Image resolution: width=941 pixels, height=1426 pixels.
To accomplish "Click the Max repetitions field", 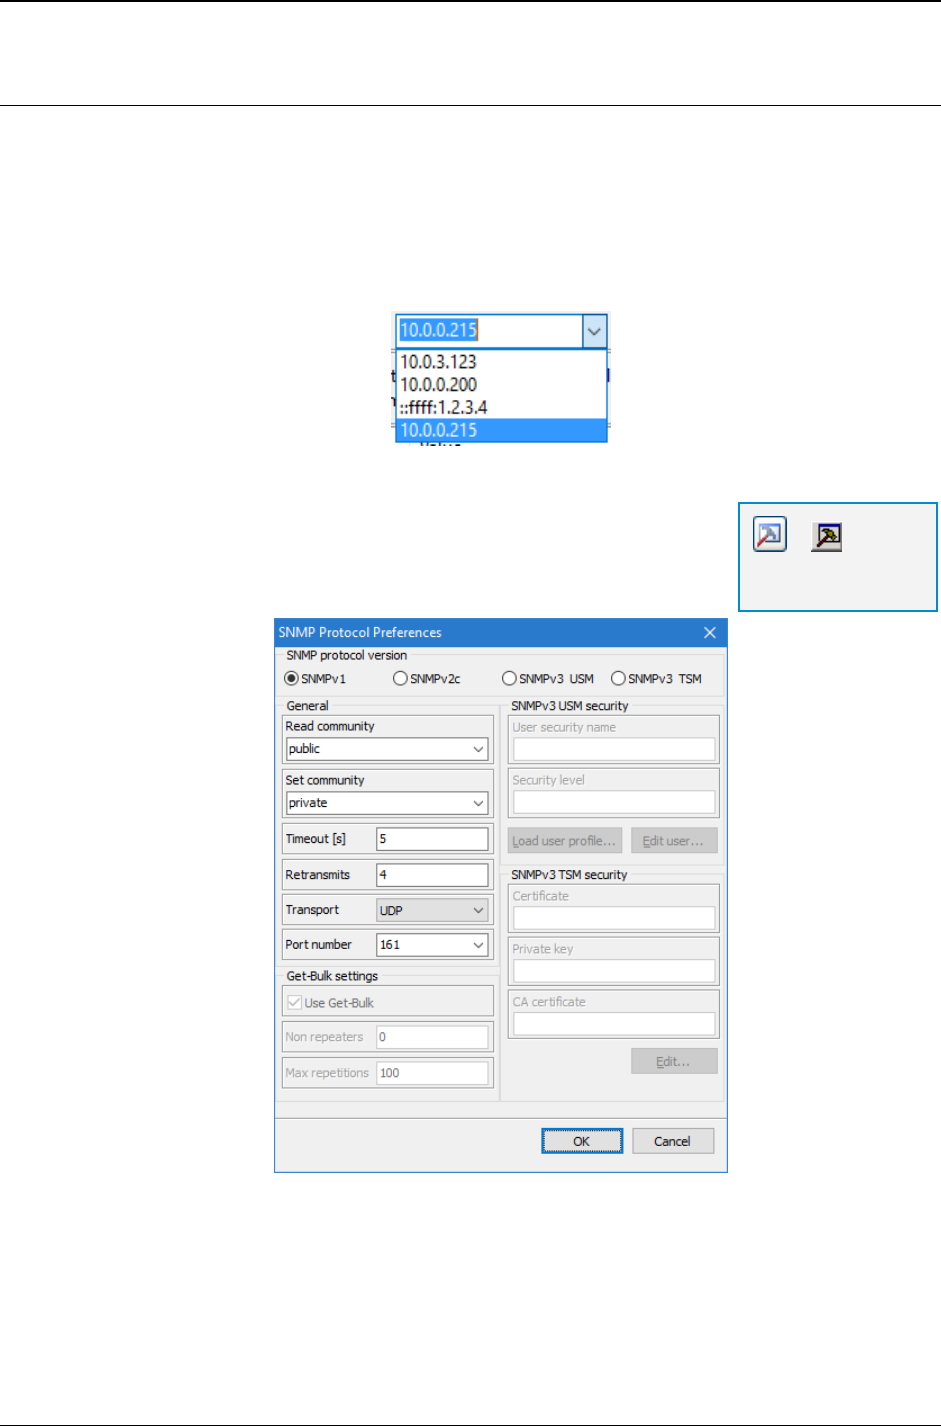I will click(432, 1073).
